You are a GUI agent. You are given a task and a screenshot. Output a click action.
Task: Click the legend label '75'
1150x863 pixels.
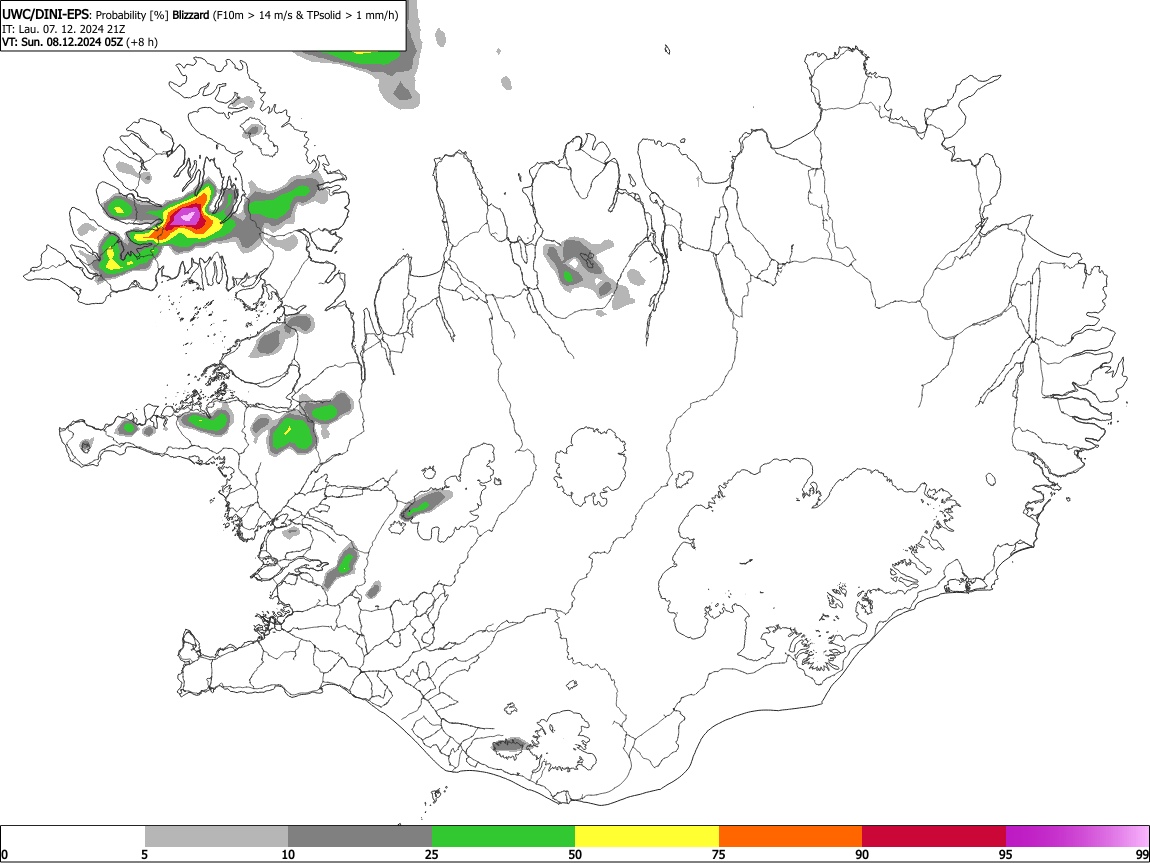[719, 854]
